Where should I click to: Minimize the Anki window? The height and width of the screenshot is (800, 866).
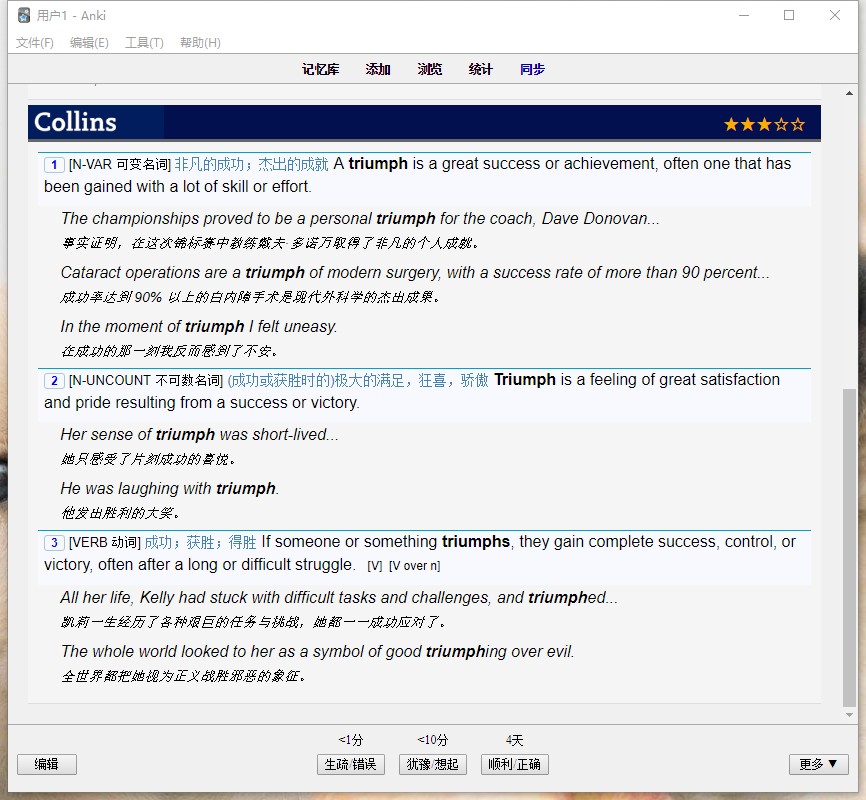[744, 15]
